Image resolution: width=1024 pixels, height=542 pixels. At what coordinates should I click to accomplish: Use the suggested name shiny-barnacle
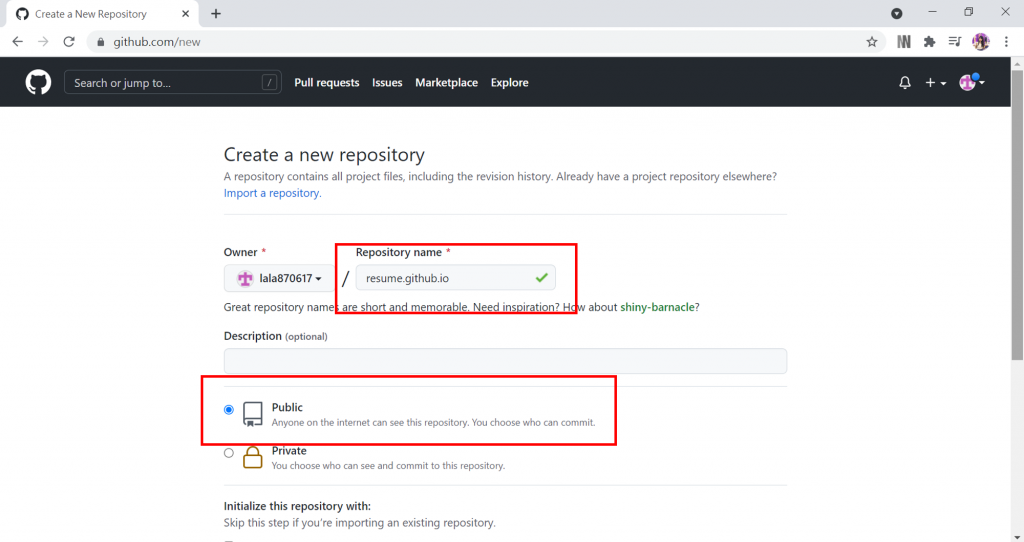click(x=658, y=307)
